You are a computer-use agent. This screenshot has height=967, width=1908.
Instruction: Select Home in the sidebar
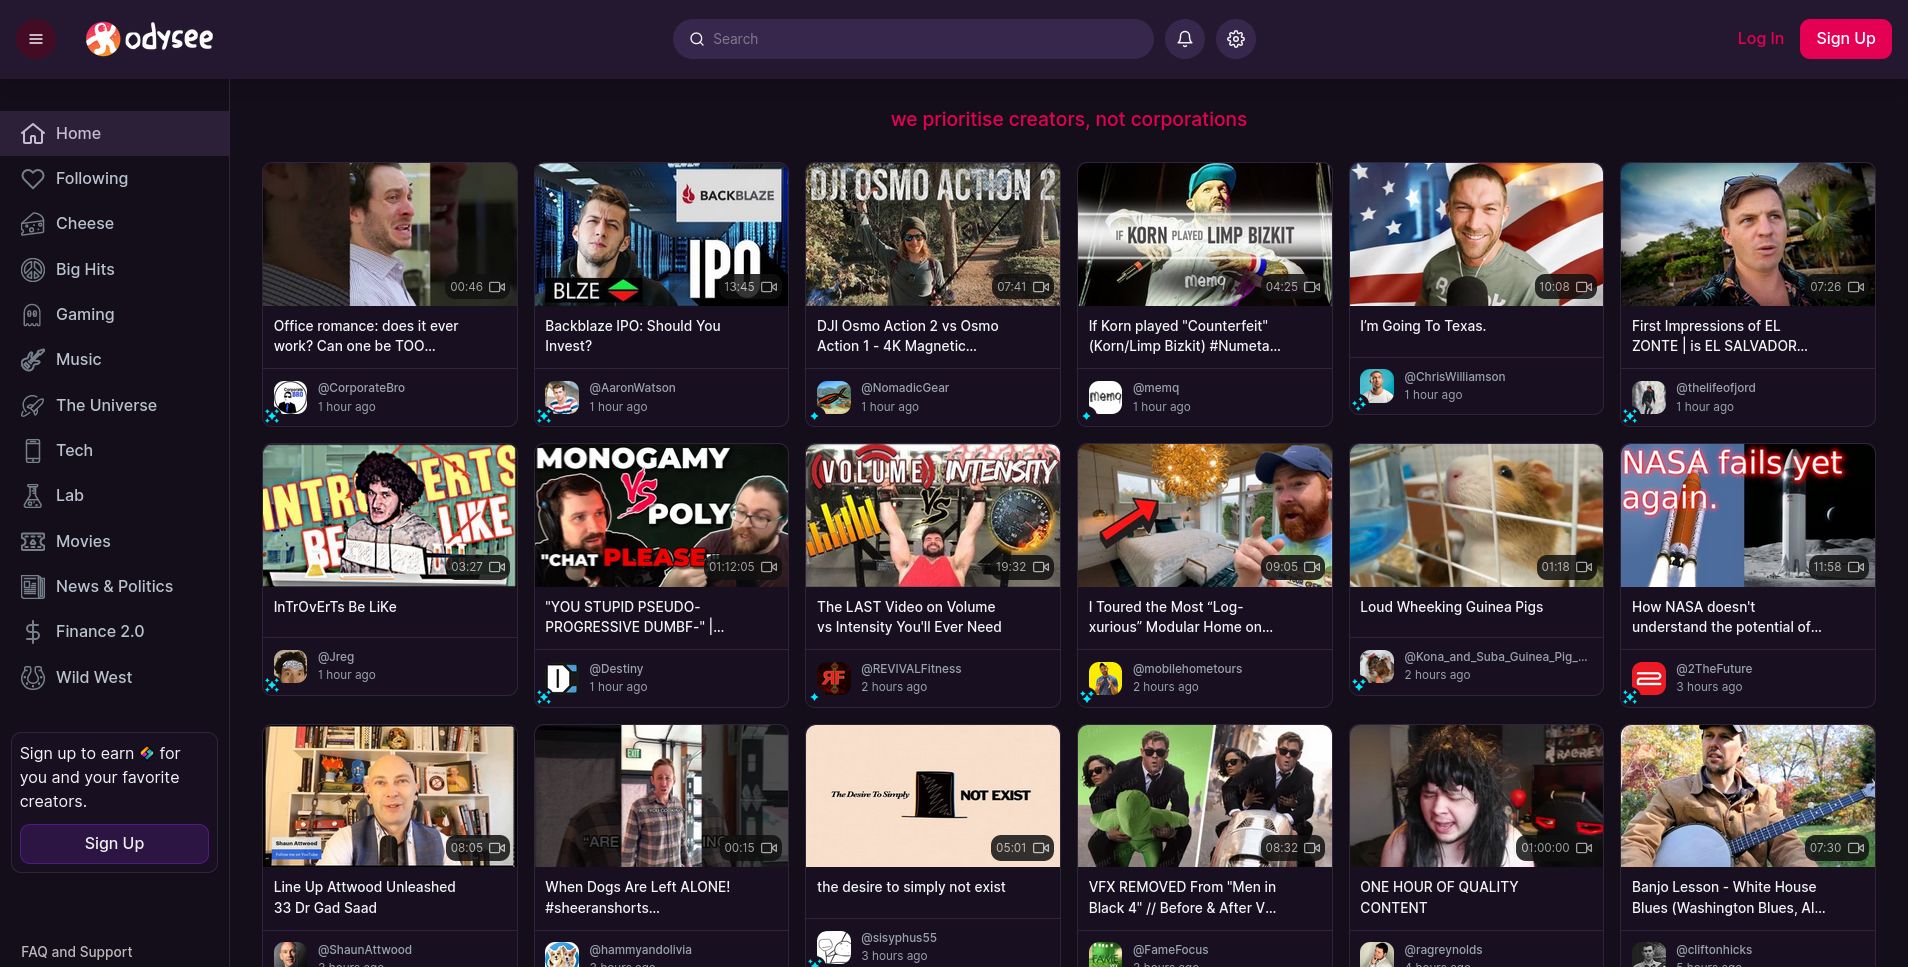(114, 133)
